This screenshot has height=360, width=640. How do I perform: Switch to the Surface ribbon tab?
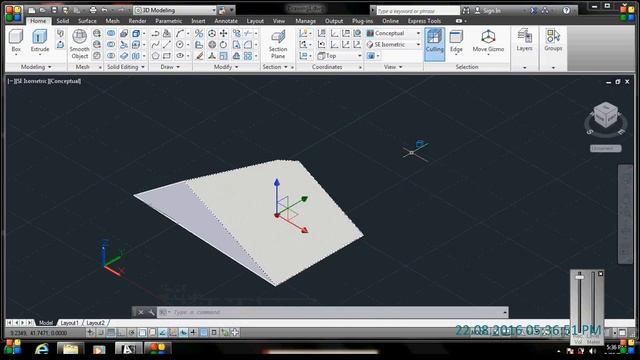pyautogui.click(x=87, y=21)
